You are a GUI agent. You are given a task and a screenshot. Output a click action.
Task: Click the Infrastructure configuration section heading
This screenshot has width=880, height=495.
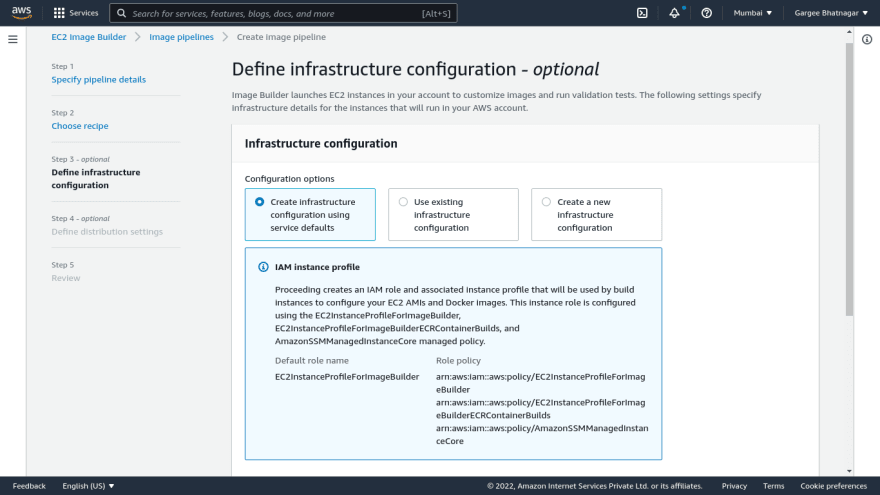(x=321, y=144)
